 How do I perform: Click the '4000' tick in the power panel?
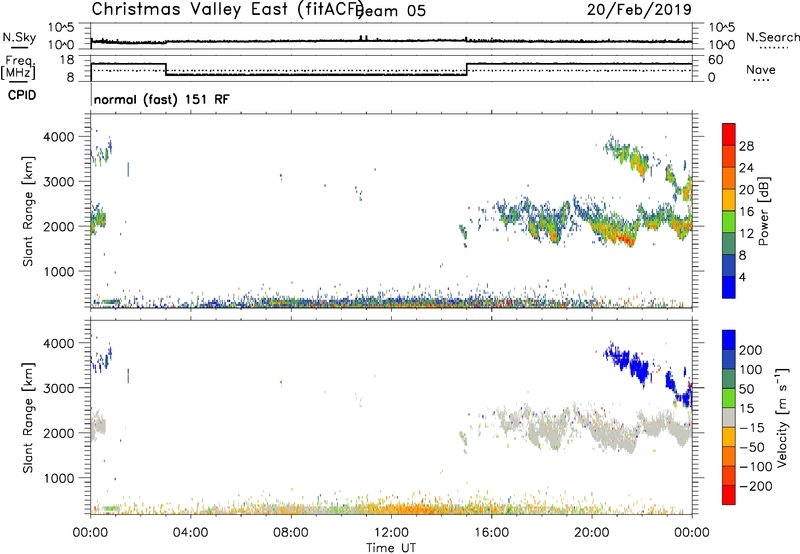(x=59, y=137)
